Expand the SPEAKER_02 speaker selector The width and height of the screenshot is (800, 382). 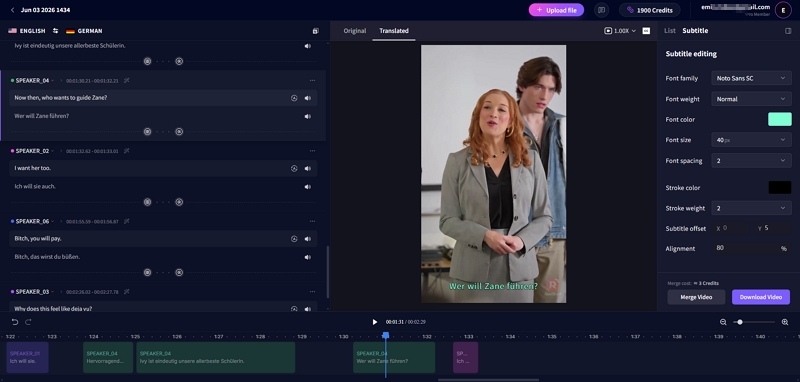[x=52, y=151]
